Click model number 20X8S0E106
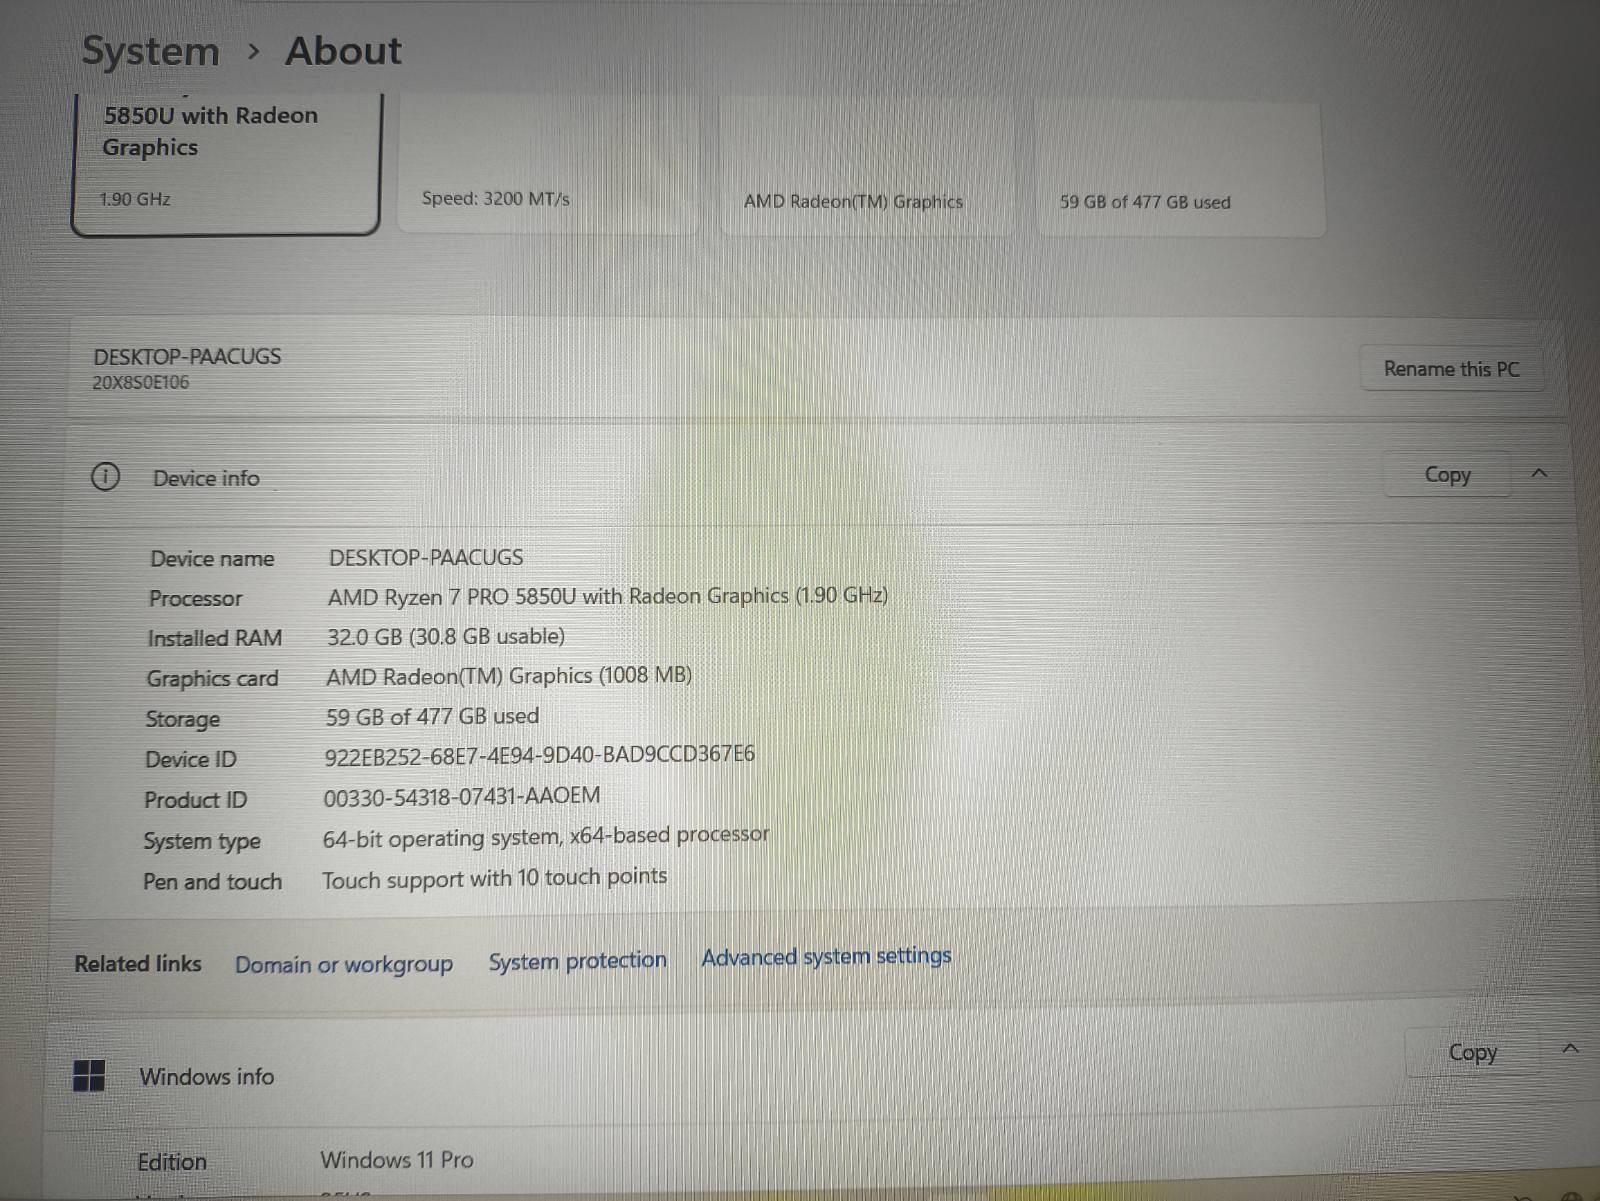 141,382
